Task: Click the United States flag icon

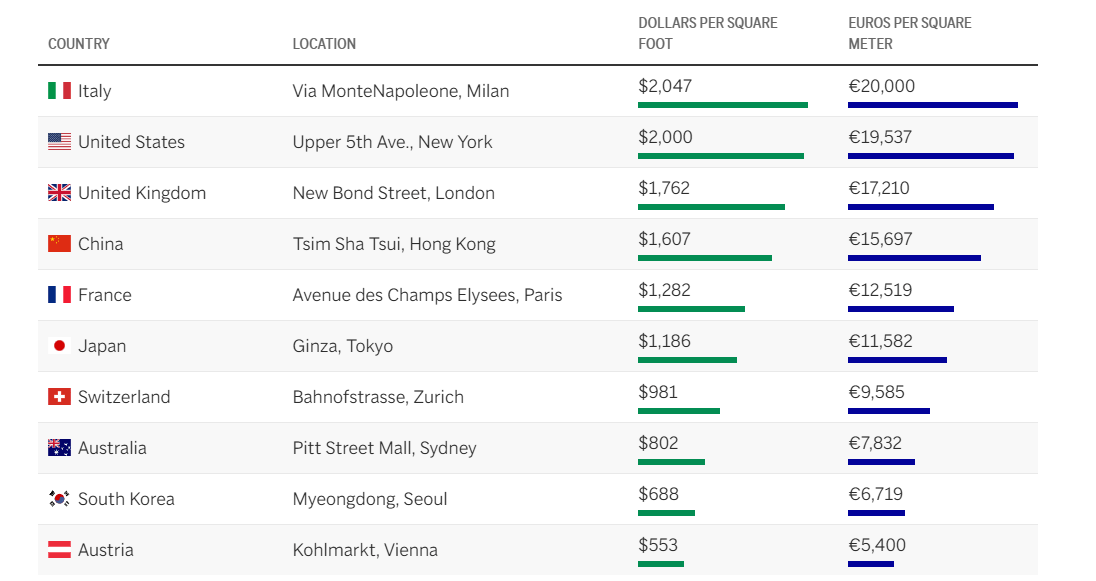Action: [x=59, y=142]
